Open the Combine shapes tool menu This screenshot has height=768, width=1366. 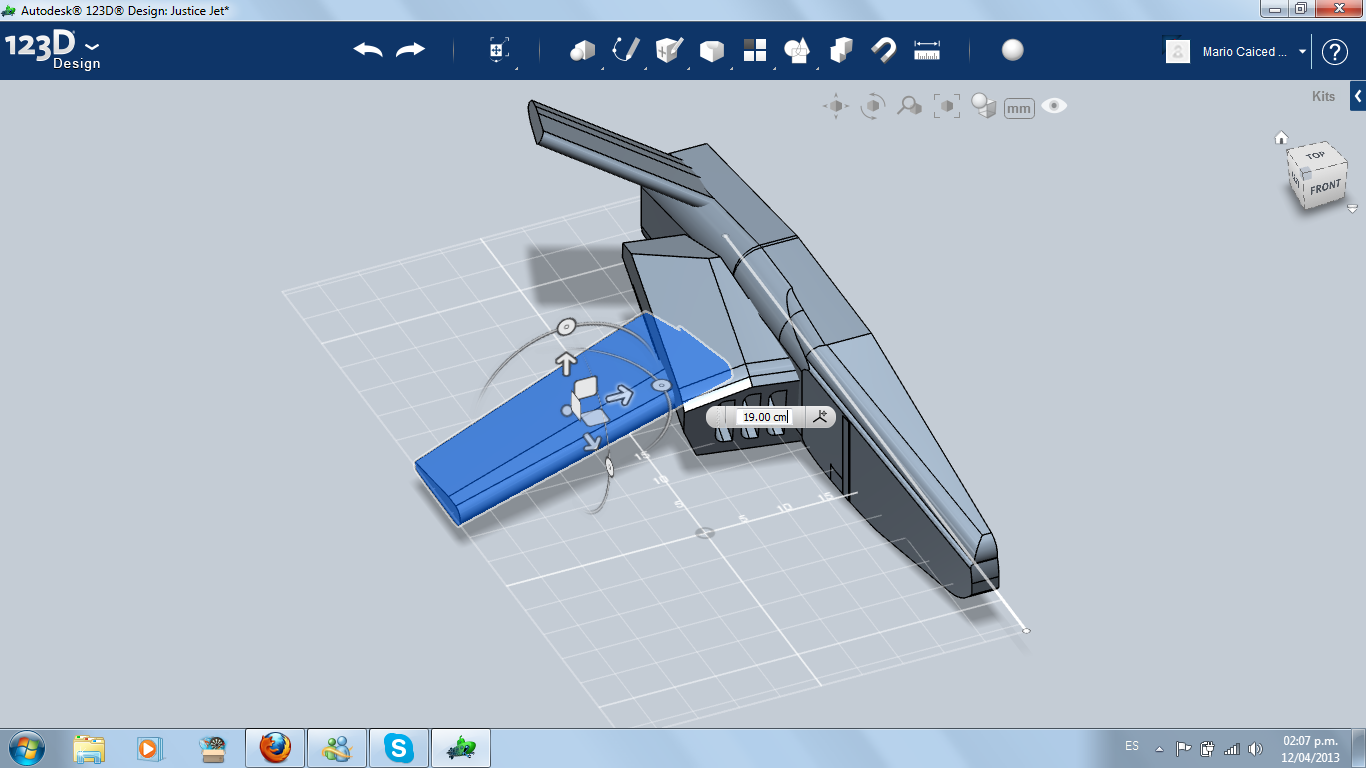pyautogui.click(x=797, y=51)
